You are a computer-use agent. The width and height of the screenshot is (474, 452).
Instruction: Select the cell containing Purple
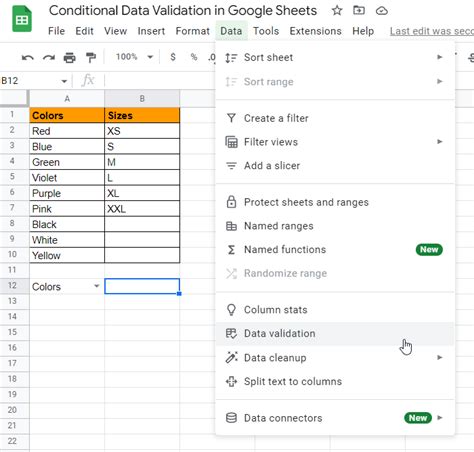point(67,193)
